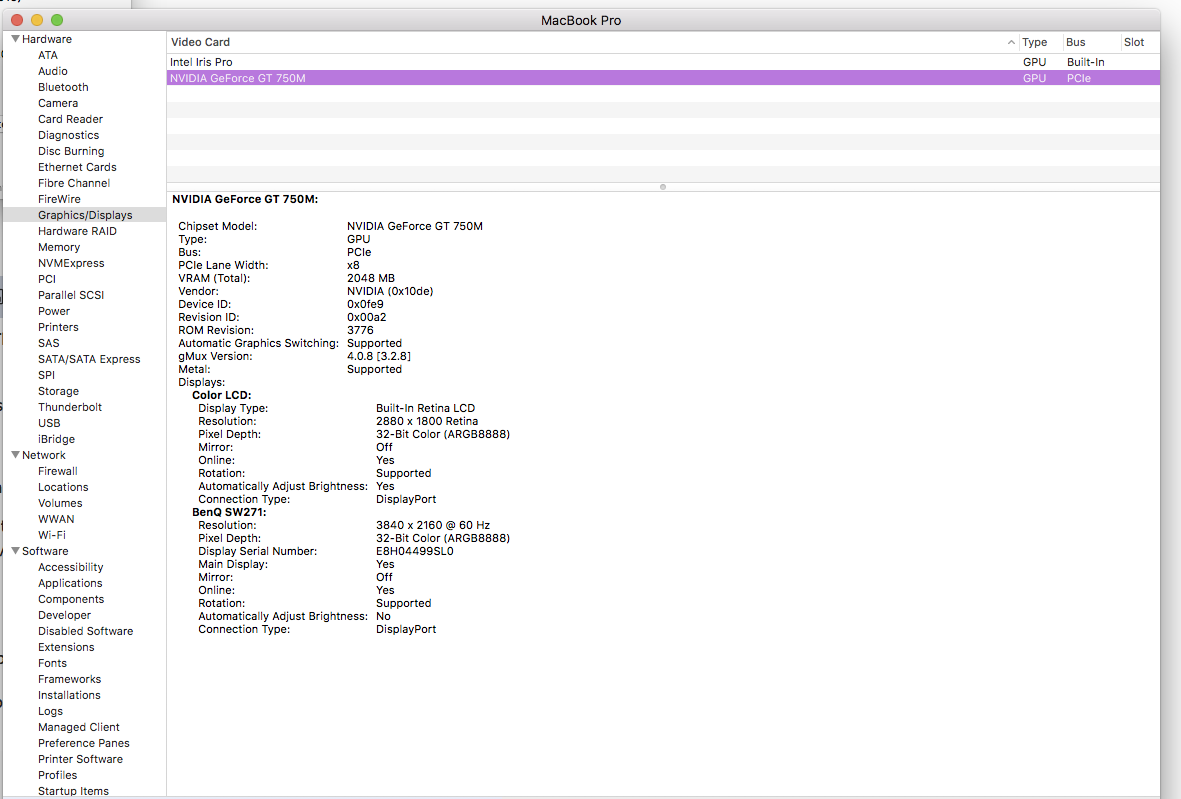Select WWAN entry
Viewport: 1181px width, 799px height.
(x=56, y=519)
